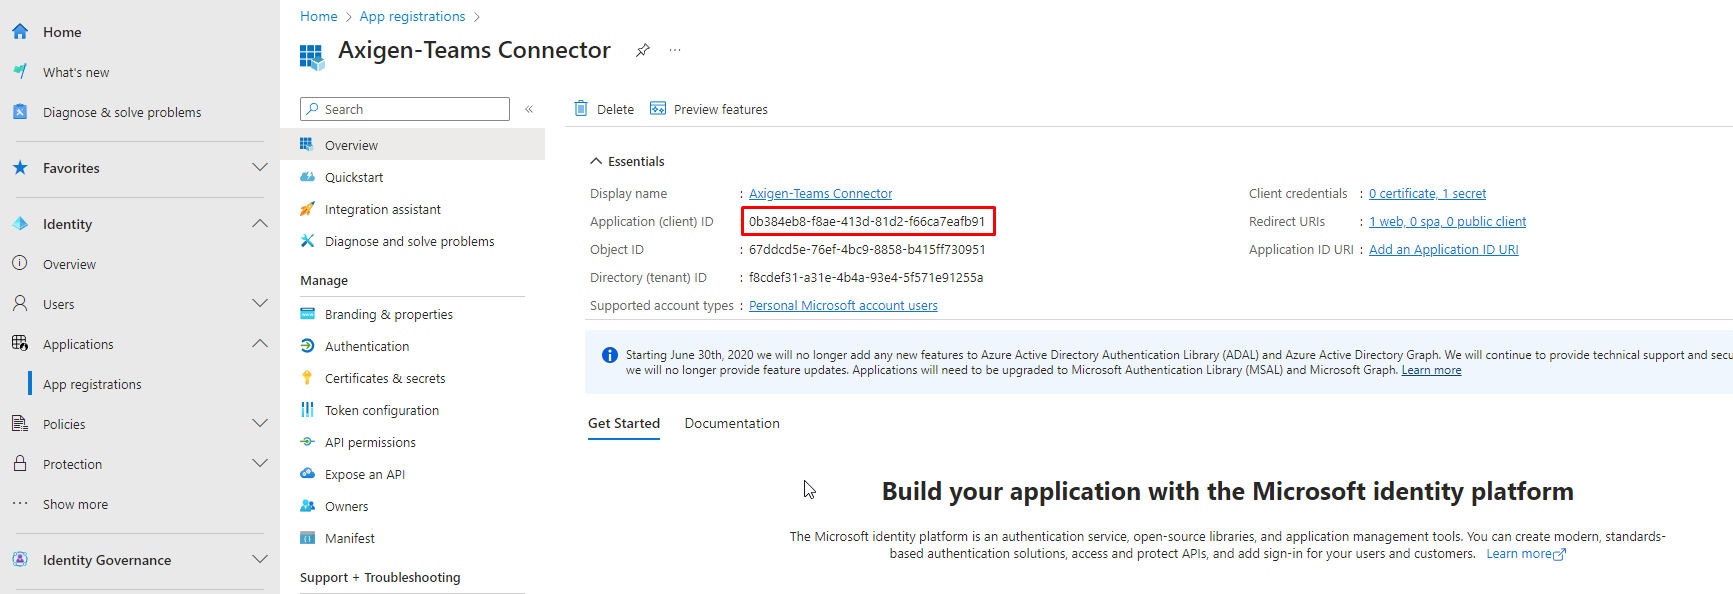Open Certificates & secrets key item
The image size is (1733, 594).
(384, 378)
